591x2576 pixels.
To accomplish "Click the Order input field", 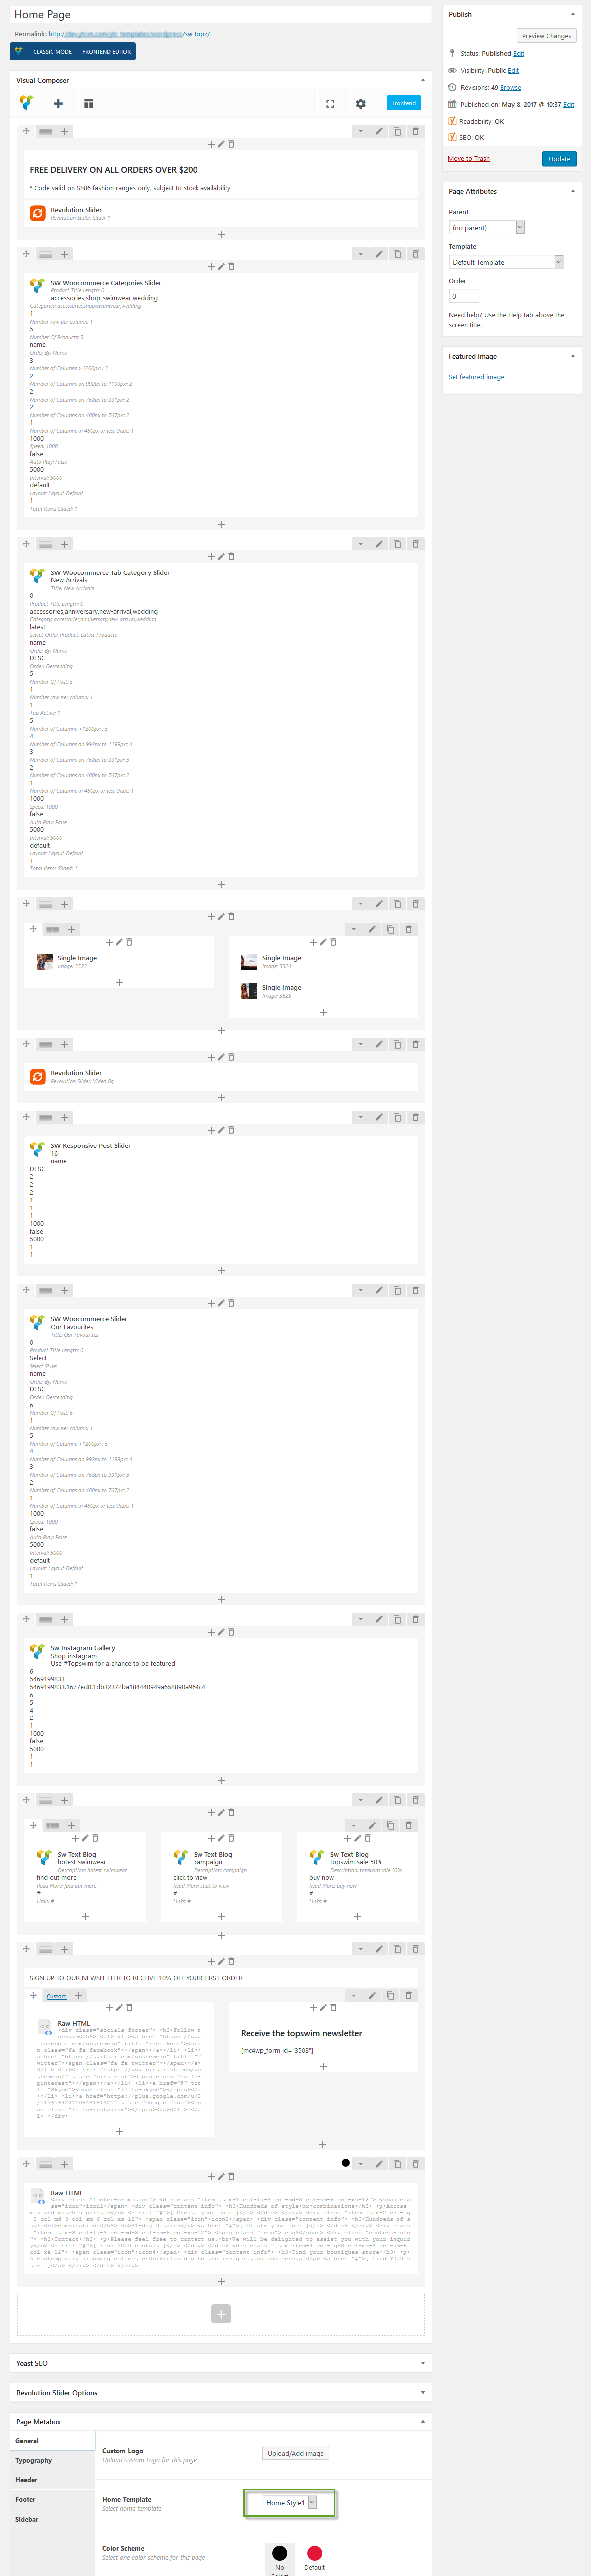I will 464,296.
